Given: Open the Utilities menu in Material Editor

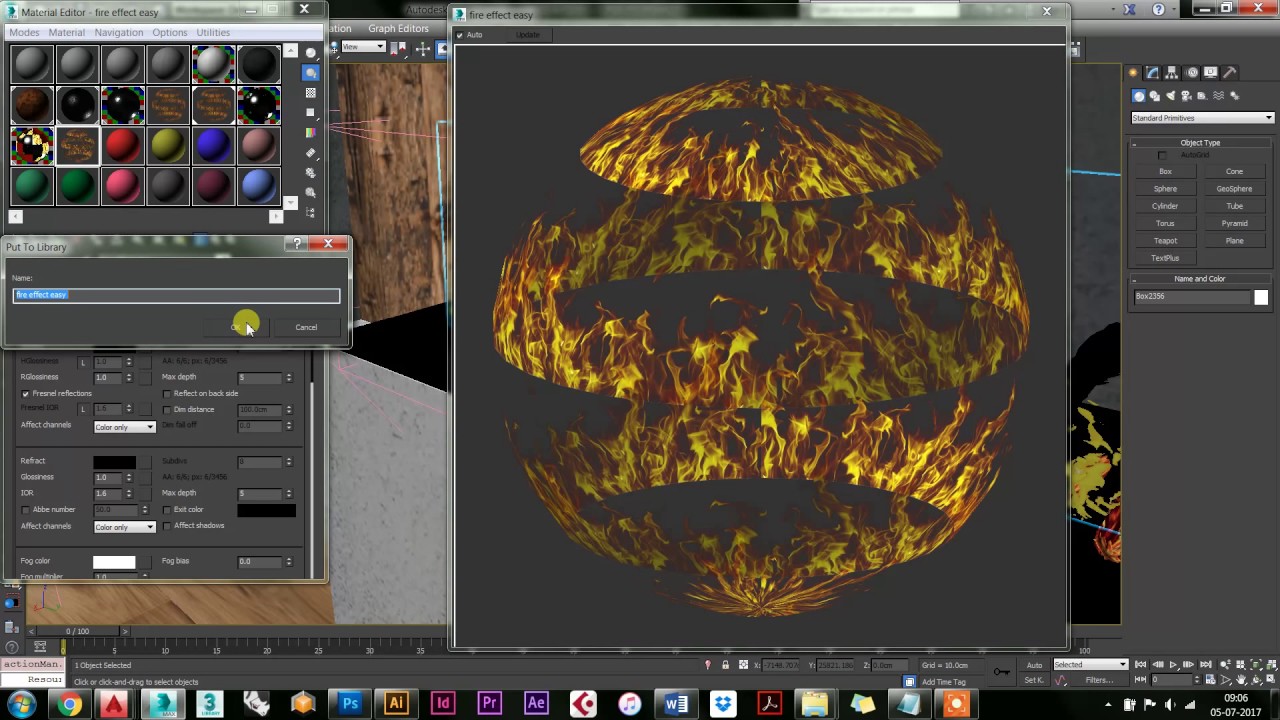Looking at the screenshot, I should pos(213,32).
